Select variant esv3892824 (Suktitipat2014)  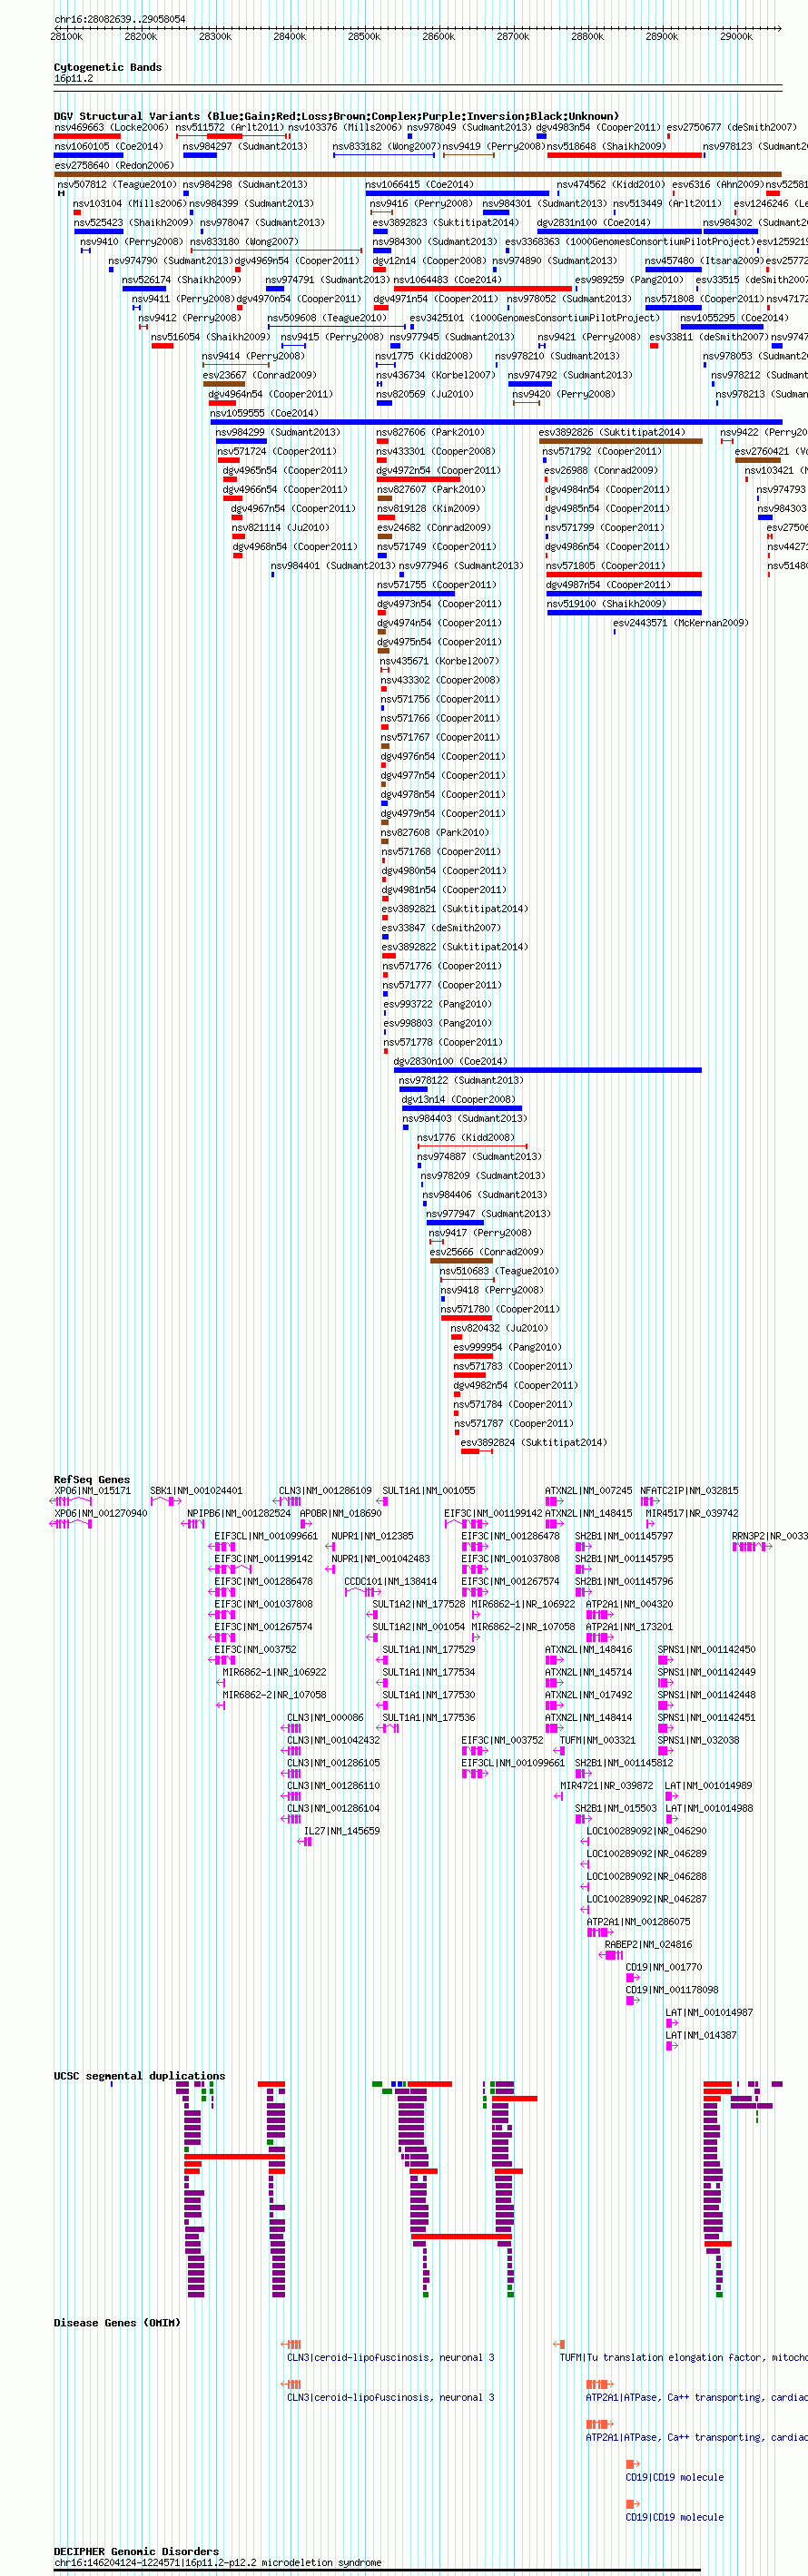point(534,1442)
